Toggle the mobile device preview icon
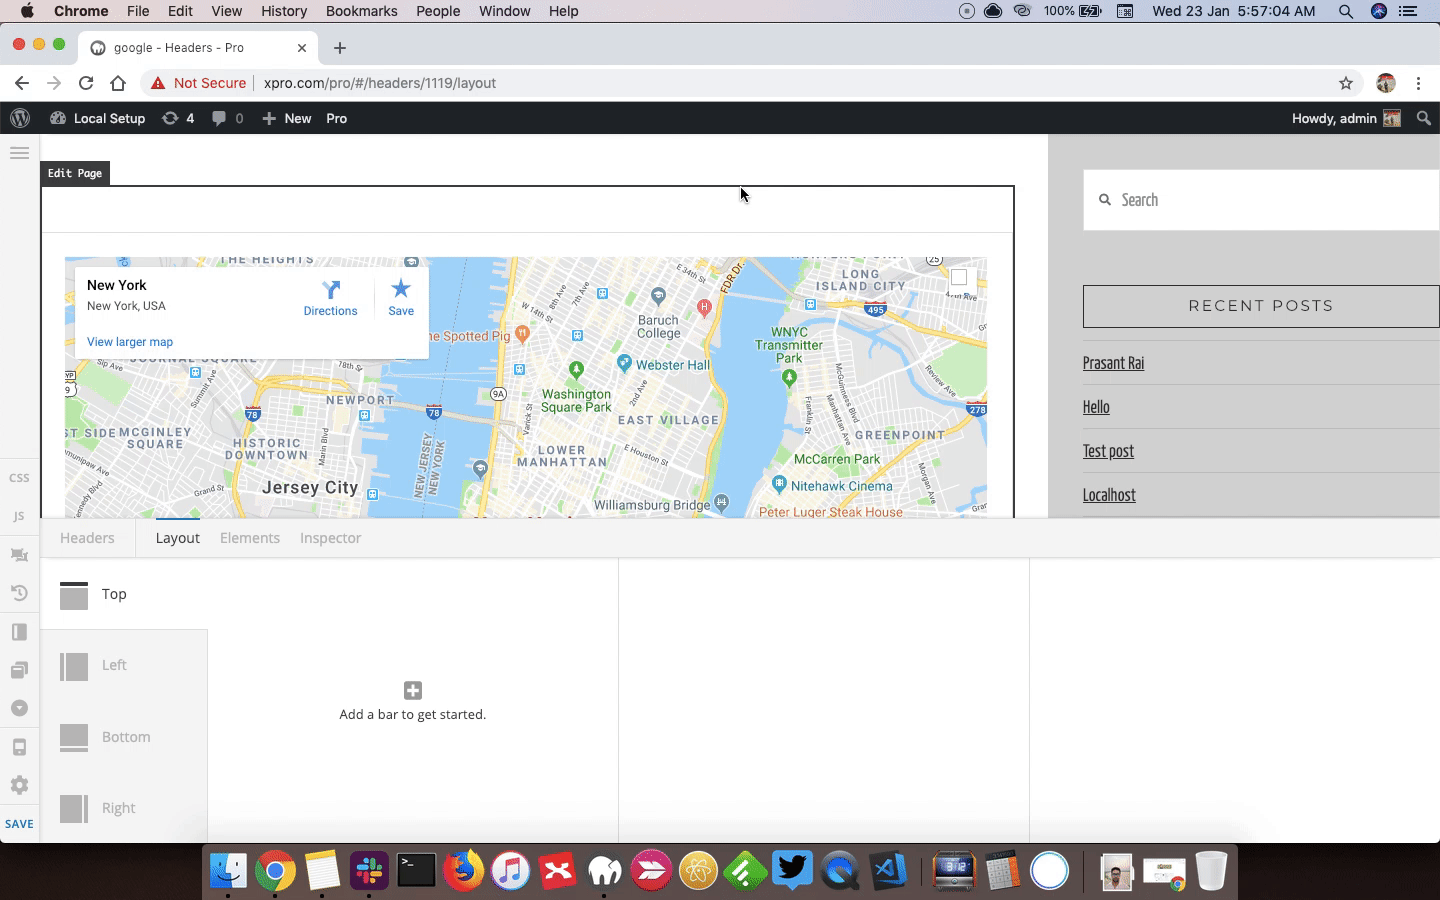1440x900 pixels. (19, 747)
